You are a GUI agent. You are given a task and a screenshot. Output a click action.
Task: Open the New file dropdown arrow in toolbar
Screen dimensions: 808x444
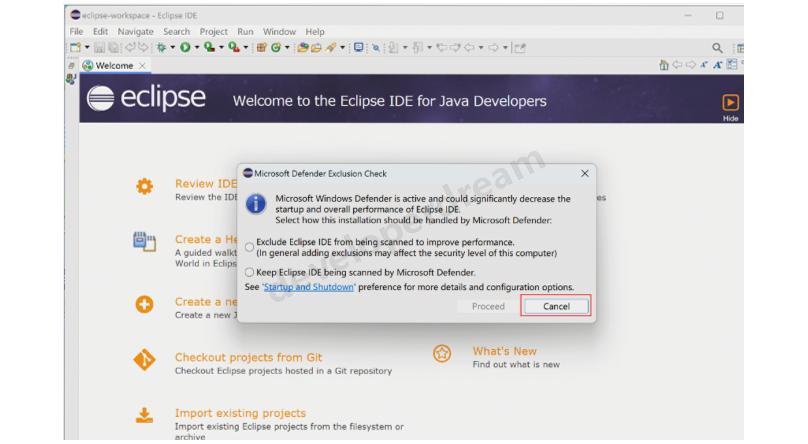[87, 47]
